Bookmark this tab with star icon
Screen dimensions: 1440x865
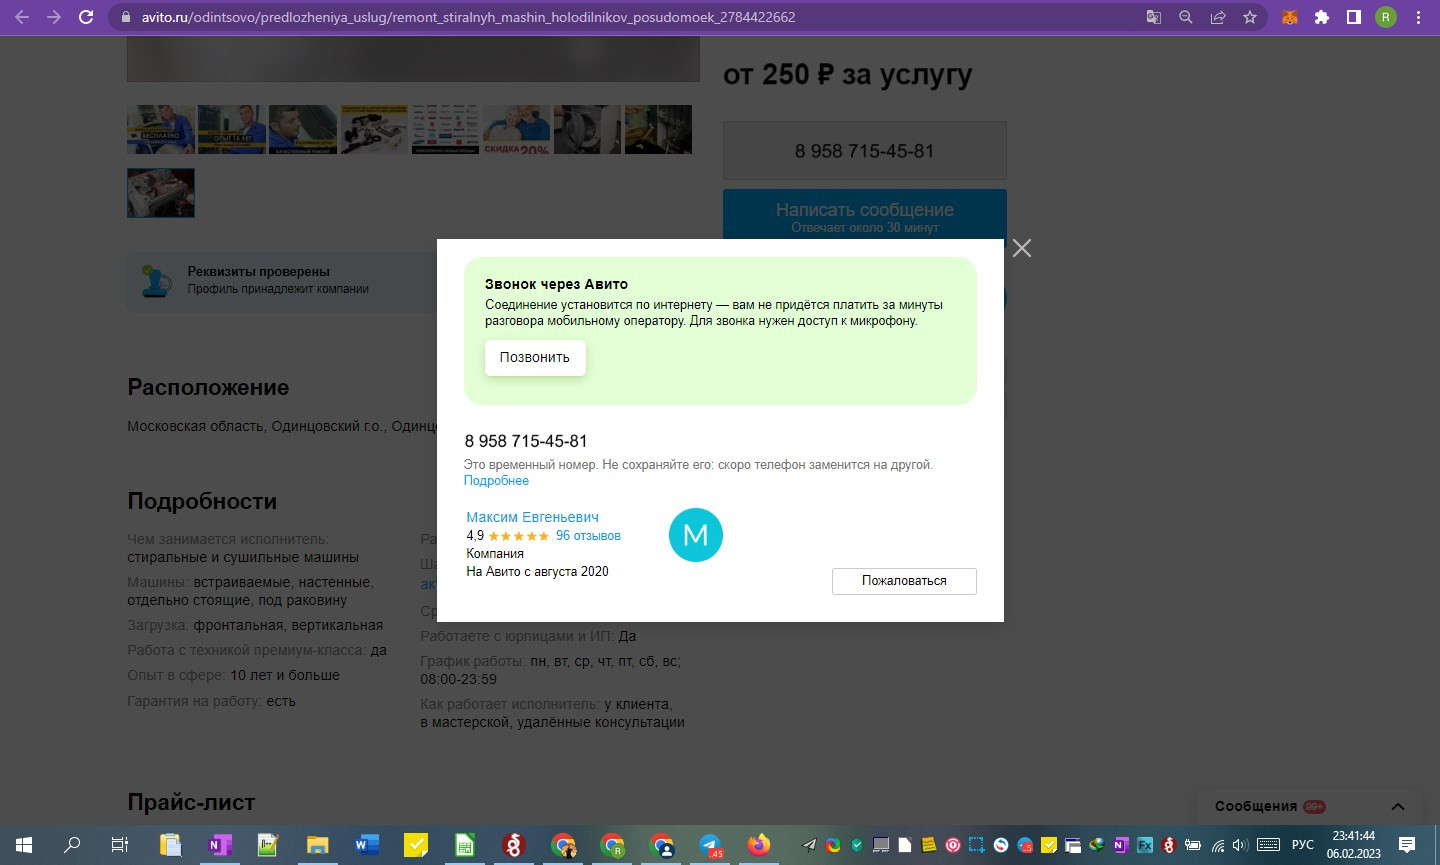(x=1250, y=17)
